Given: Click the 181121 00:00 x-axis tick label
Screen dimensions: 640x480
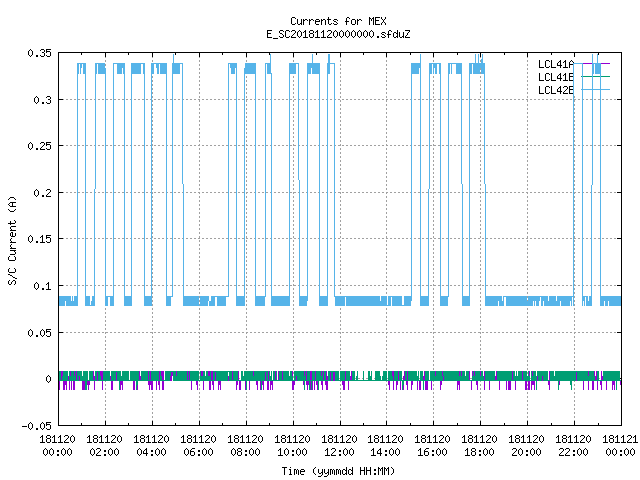Looking at the screenshot, I should click(620, 446).
